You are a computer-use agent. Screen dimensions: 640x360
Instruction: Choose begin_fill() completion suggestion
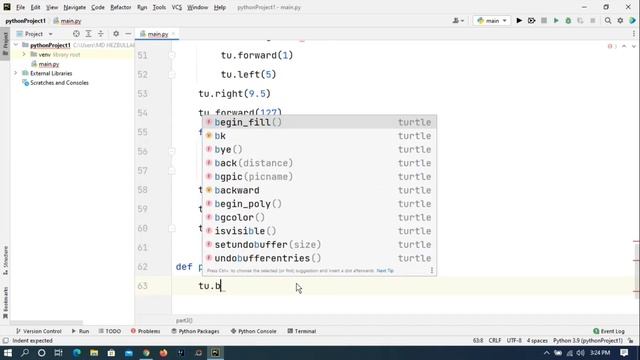click(320, 122)
